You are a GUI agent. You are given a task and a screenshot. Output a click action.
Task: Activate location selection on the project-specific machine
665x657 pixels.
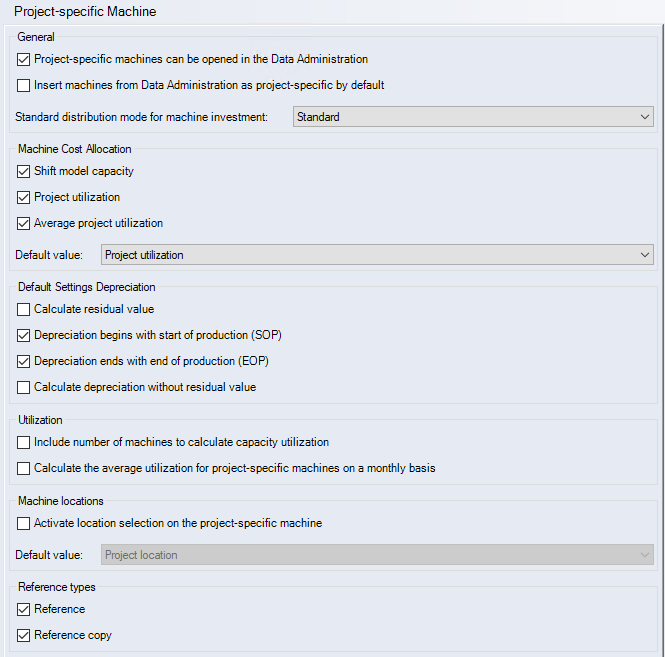(x=24, y=524)
